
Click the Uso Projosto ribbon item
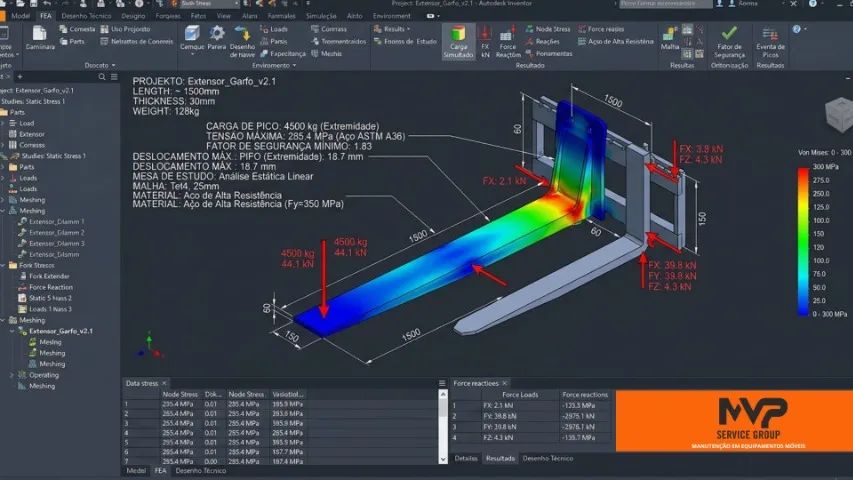point(125,29)
